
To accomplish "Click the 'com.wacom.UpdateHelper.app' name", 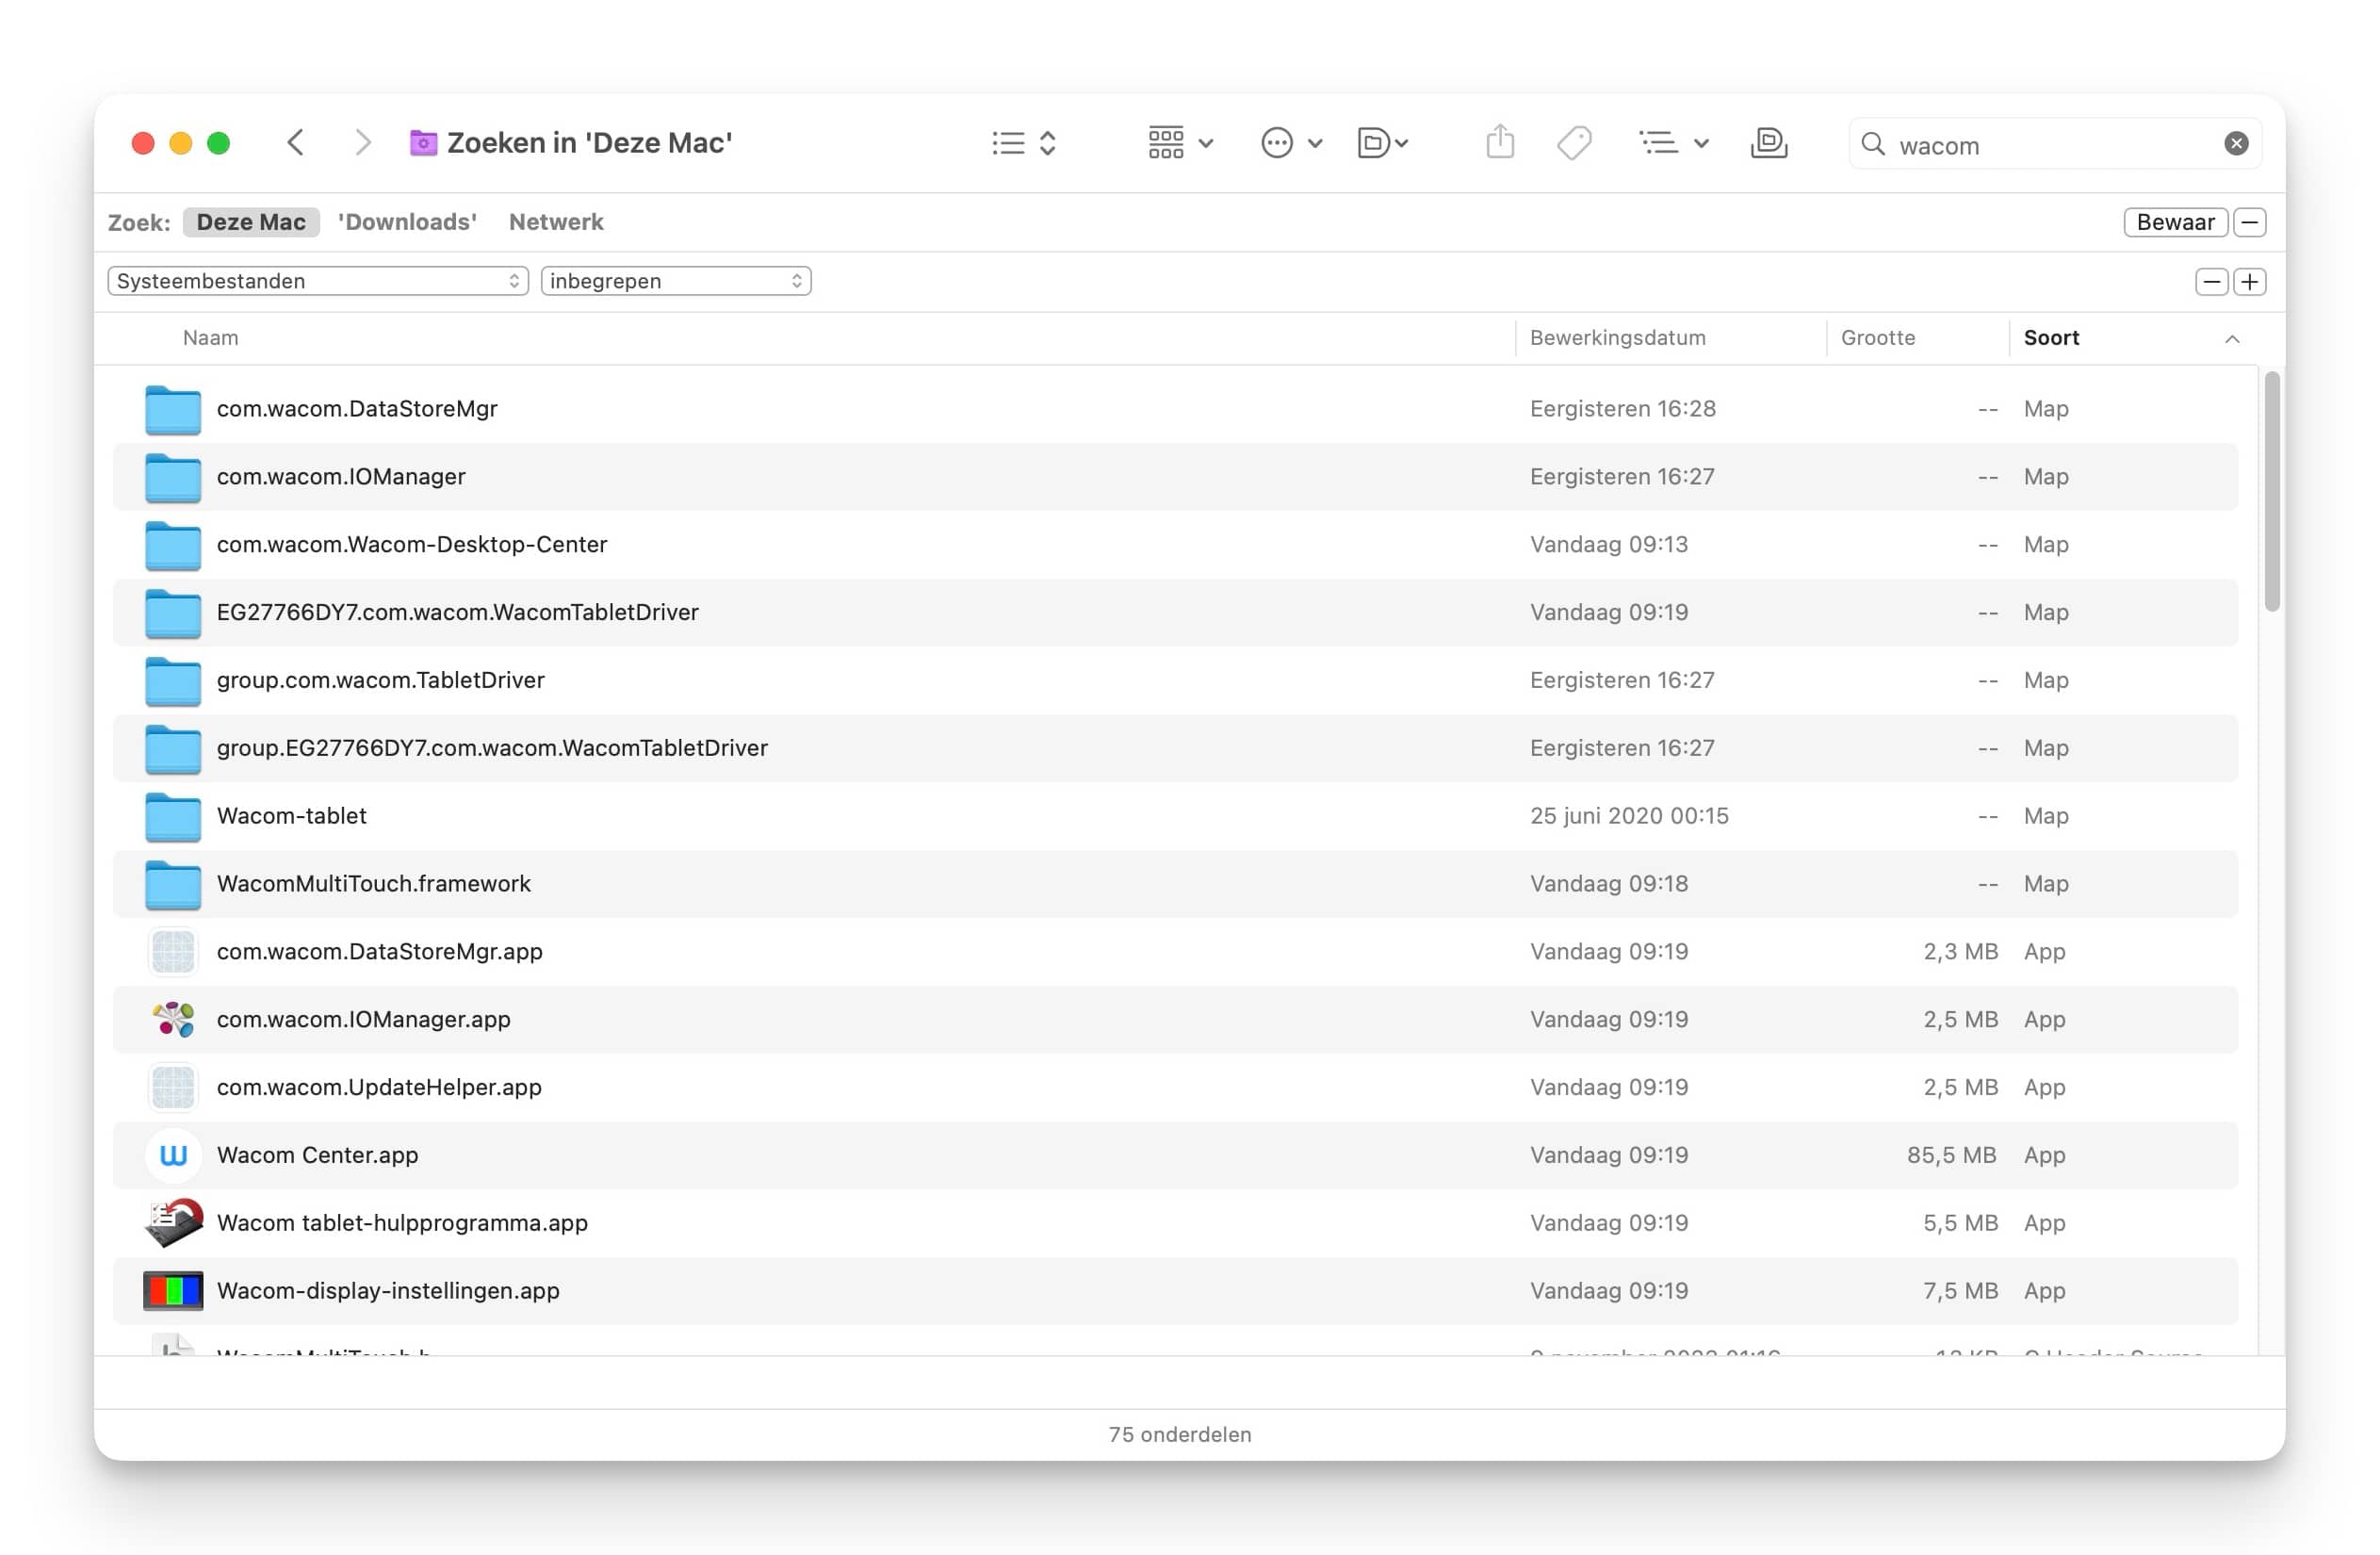I will click(x=379, y=1088).
